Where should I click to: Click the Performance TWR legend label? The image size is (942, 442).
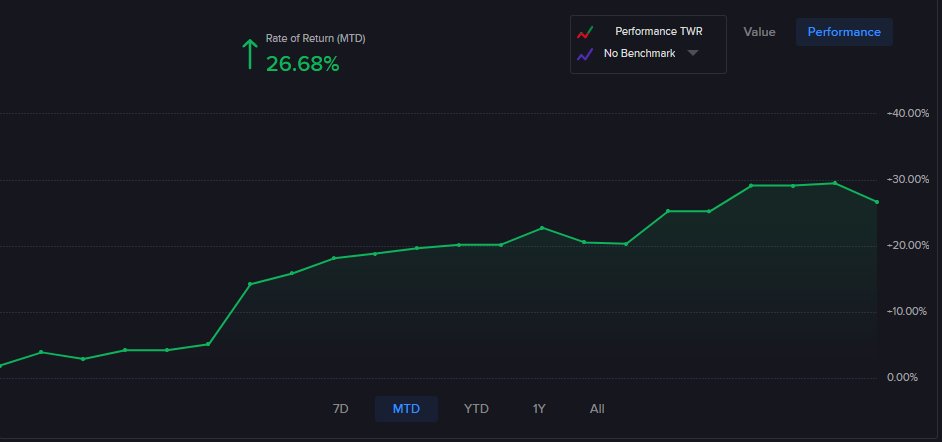coord(658,31)
